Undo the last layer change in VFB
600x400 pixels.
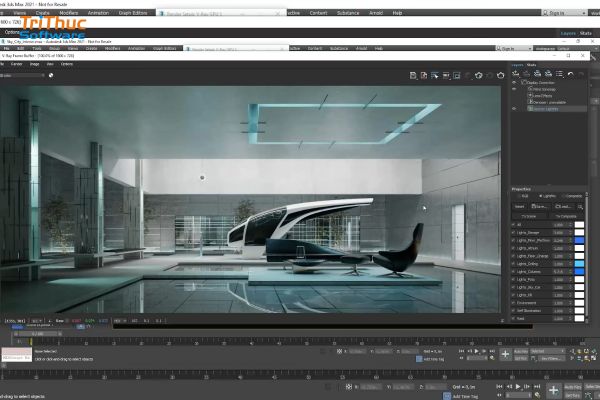pyautogui.click(x=570, y=74)
